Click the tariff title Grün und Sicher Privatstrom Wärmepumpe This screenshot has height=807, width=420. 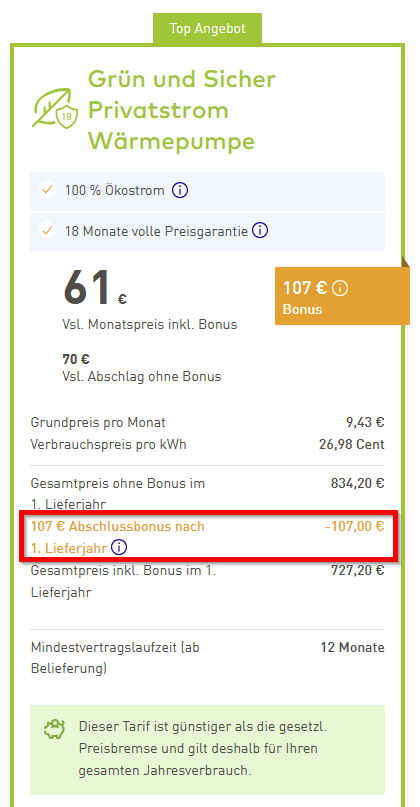coord(182,110)
